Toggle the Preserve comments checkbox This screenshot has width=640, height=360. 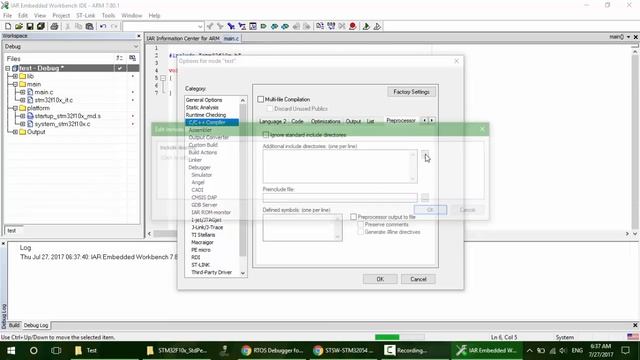click(360, 224)
